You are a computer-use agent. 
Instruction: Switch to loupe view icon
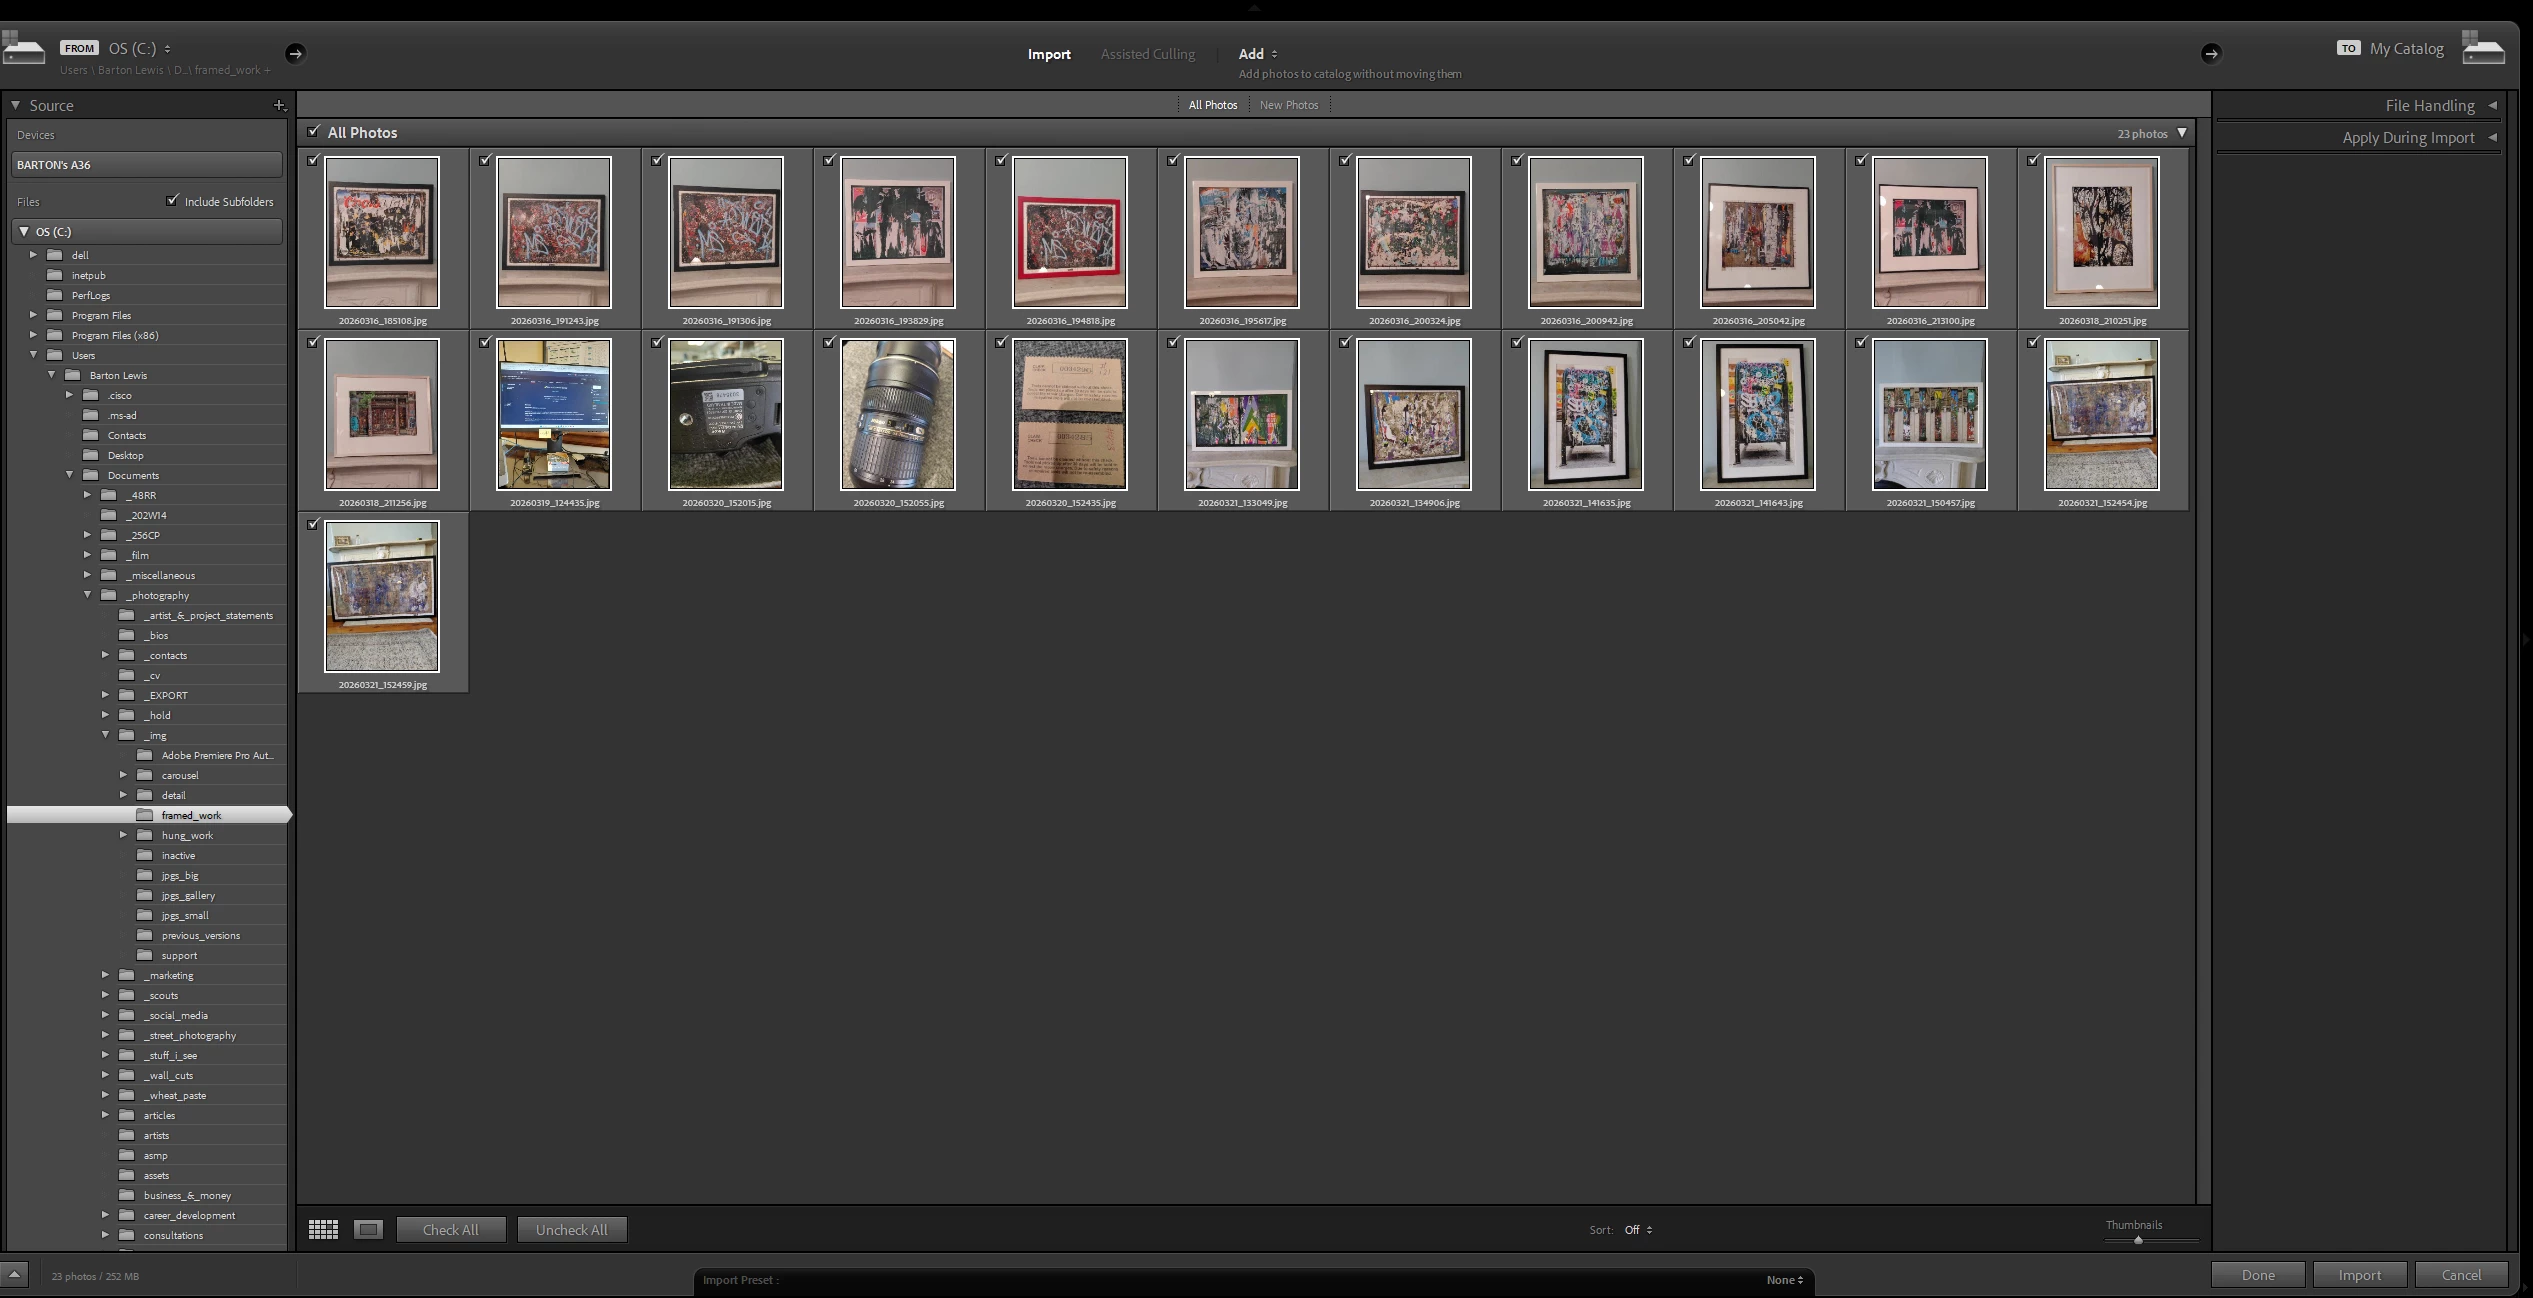(368, 1229)
